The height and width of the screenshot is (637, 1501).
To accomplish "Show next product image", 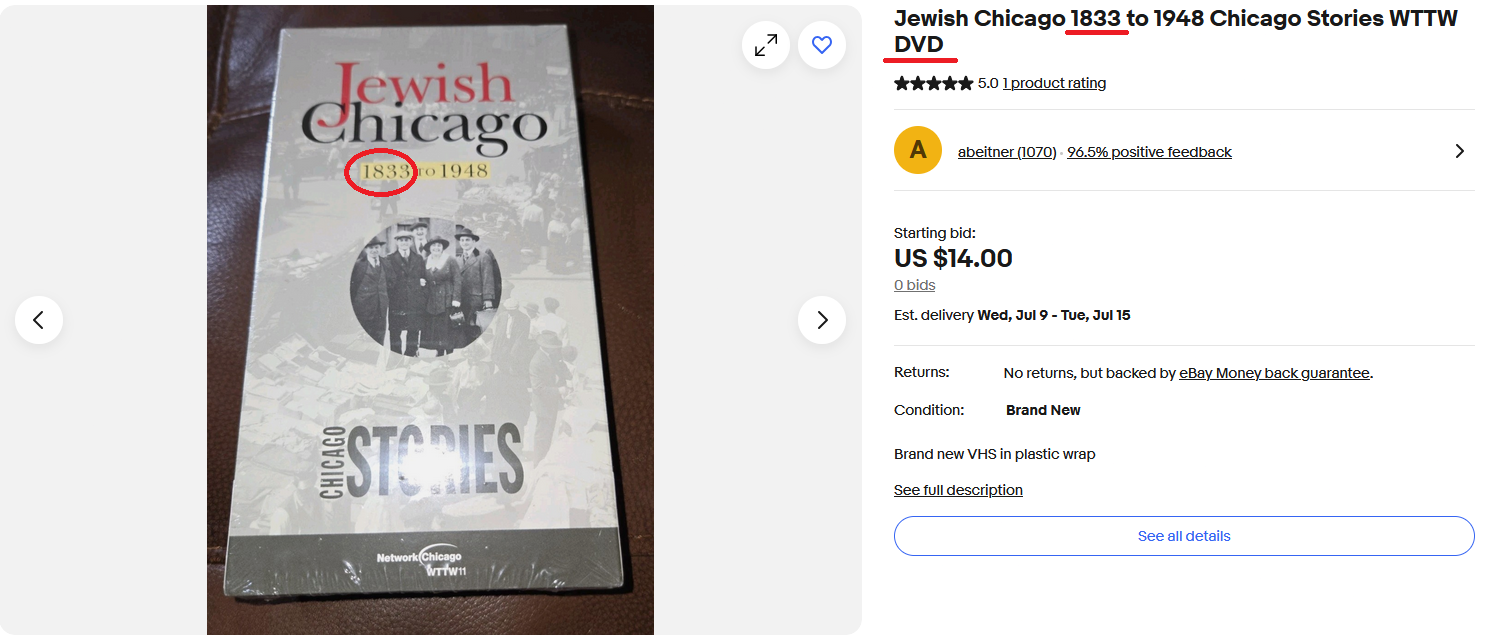I will pos(822,320).
